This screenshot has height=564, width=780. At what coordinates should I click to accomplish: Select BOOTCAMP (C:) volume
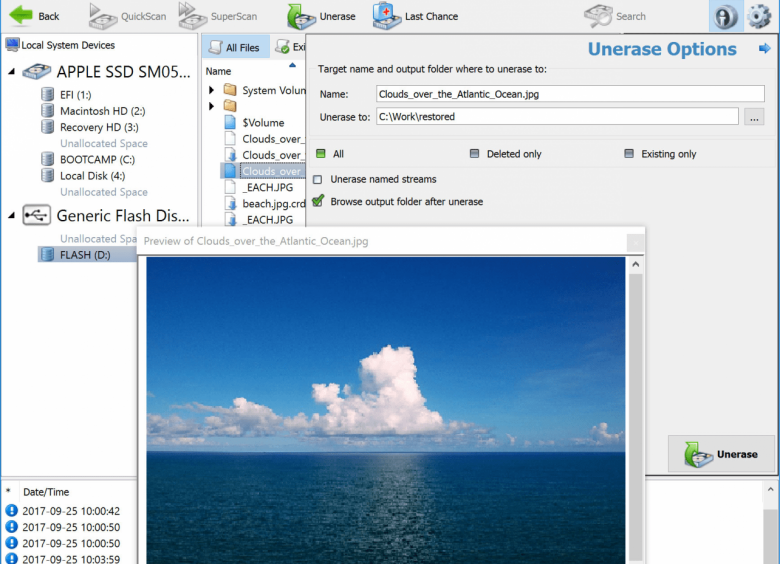[96, 159]
